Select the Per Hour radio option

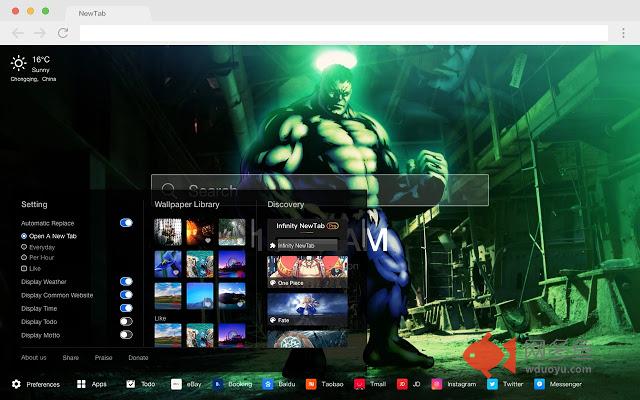(x=24, y=258)
